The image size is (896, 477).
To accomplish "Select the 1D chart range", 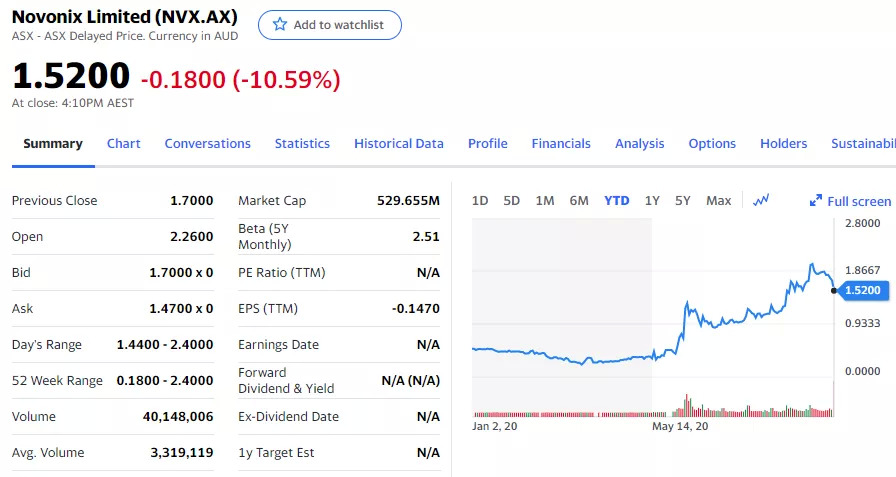I will pyautogui.click(x=480, y=200).
